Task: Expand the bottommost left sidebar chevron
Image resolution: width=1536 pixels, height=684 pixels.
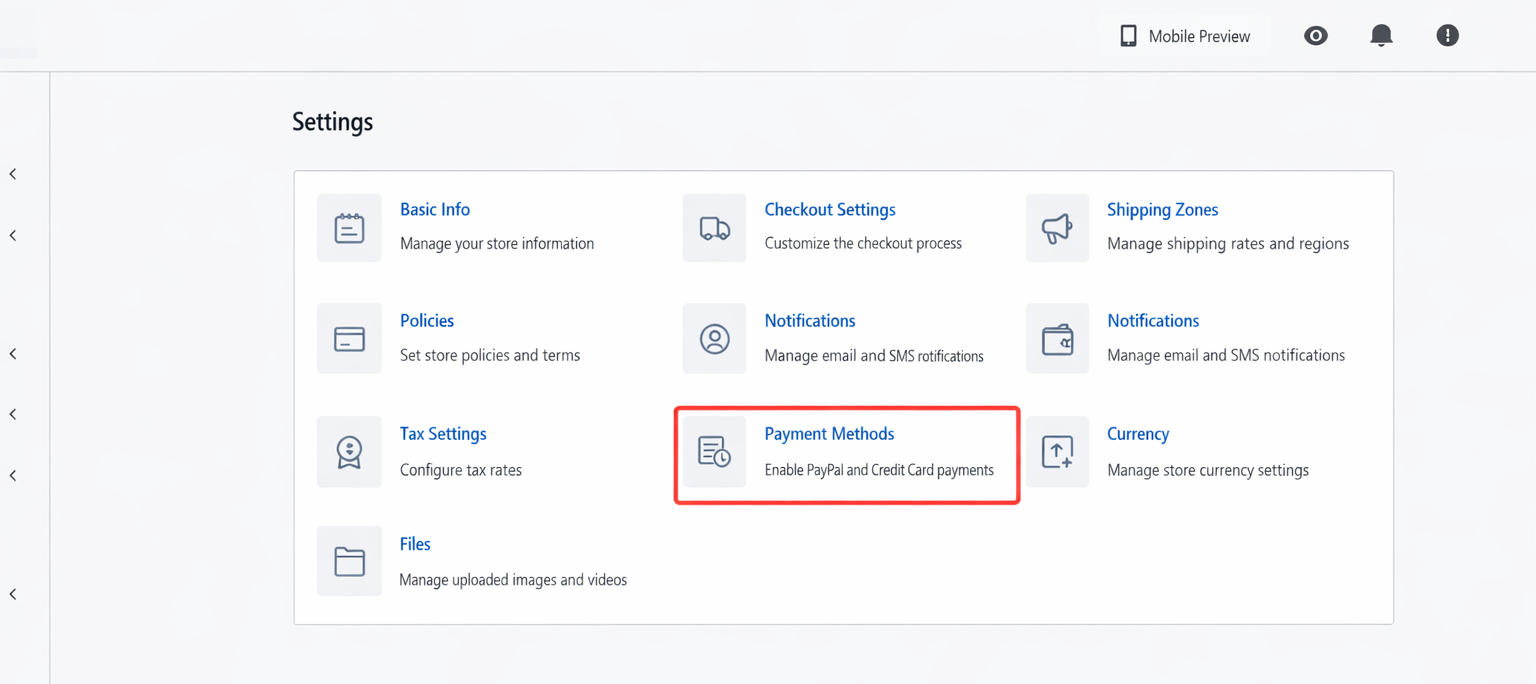Action: click(x=13, y=594)
